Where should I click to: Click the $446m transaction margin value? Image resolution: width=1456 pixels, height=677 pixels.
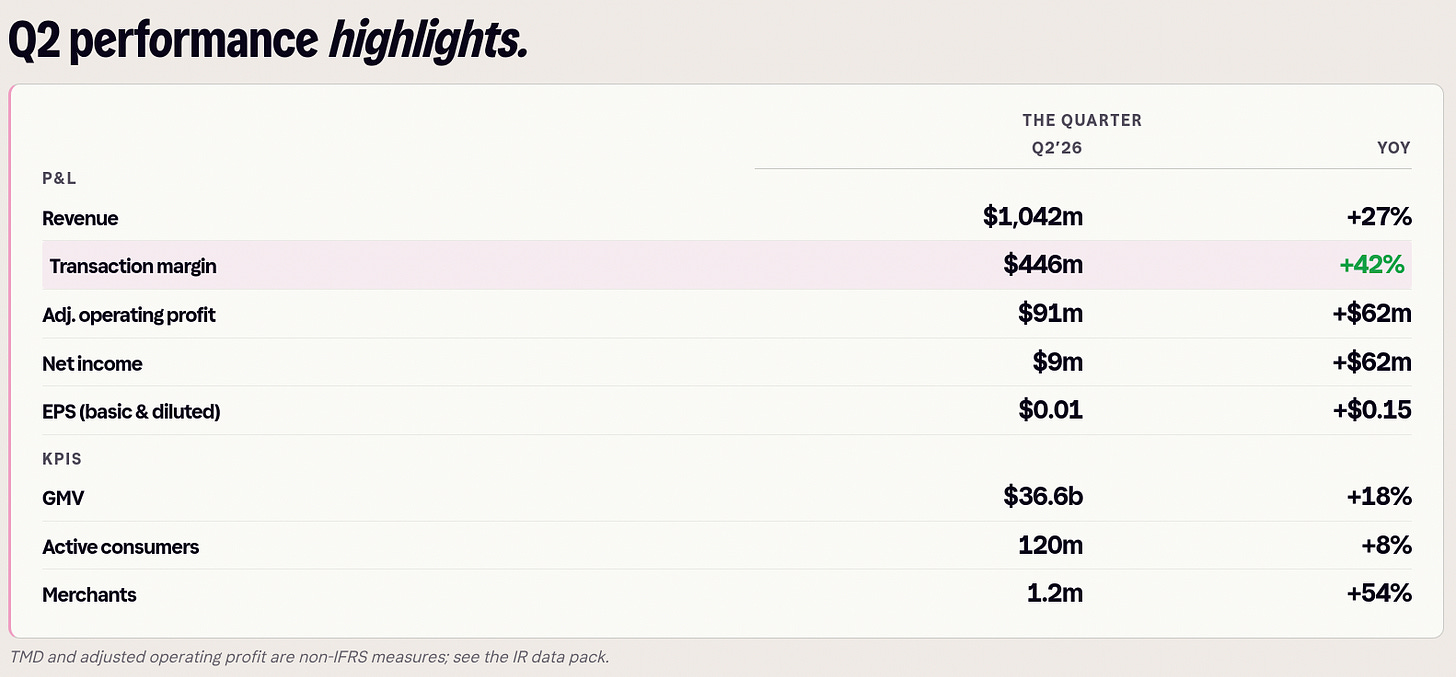pyautogui.click(x=1043, y=265)
